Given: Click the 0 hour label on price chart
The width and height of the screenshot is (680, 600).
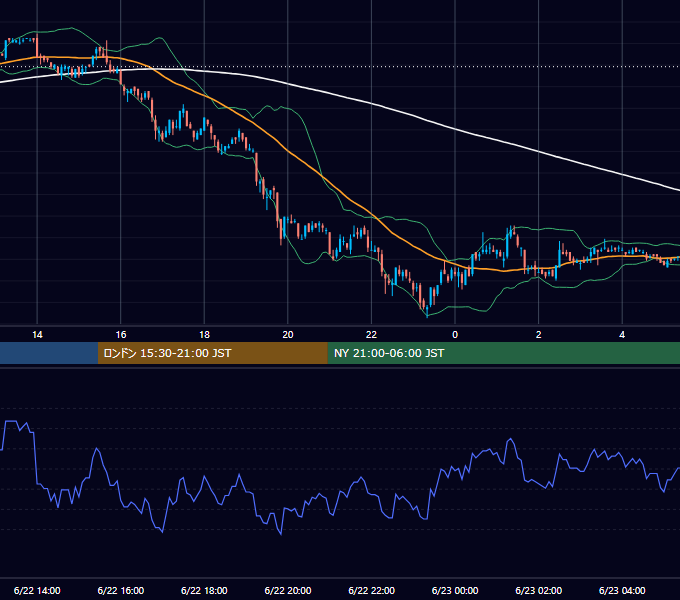Looking at the screenshot, I should tap(455, 335).
